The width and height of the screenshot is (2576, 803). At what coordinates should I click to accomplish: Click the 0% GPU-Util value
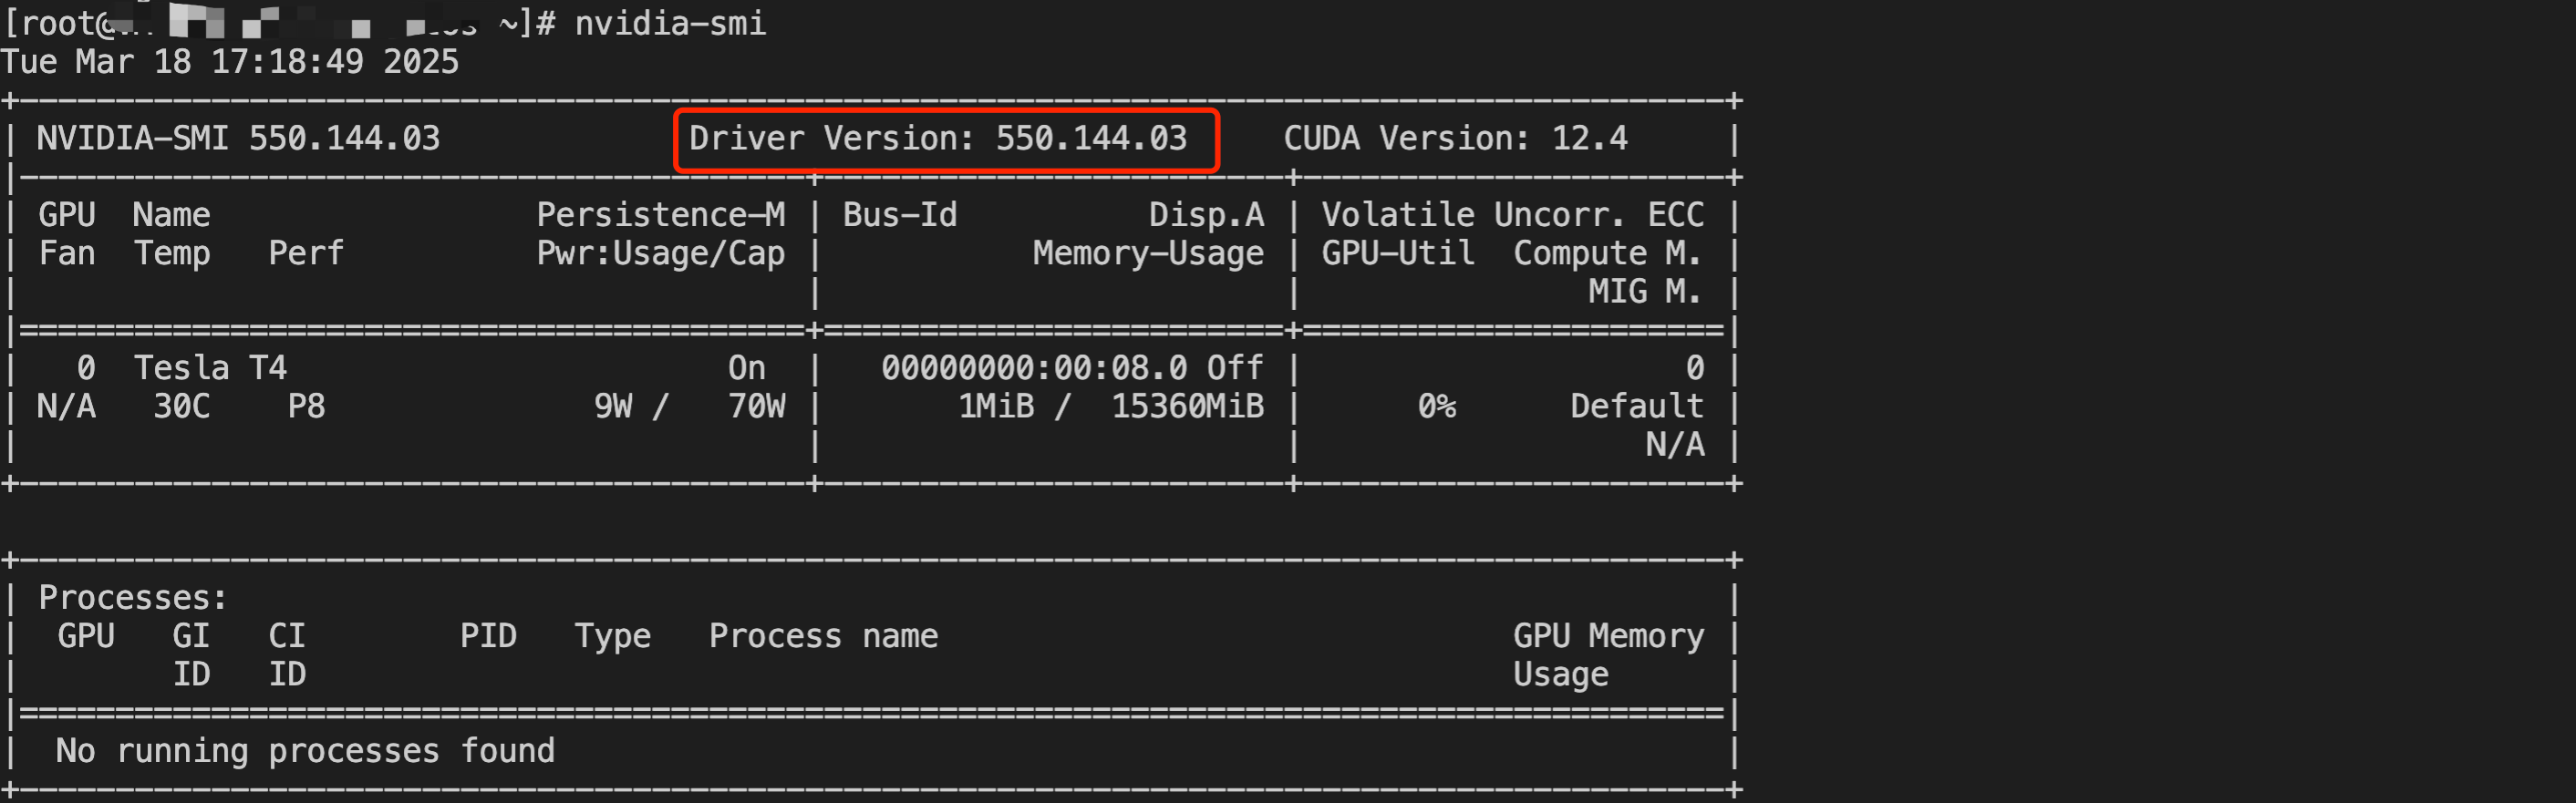(x=1436, y=406)
